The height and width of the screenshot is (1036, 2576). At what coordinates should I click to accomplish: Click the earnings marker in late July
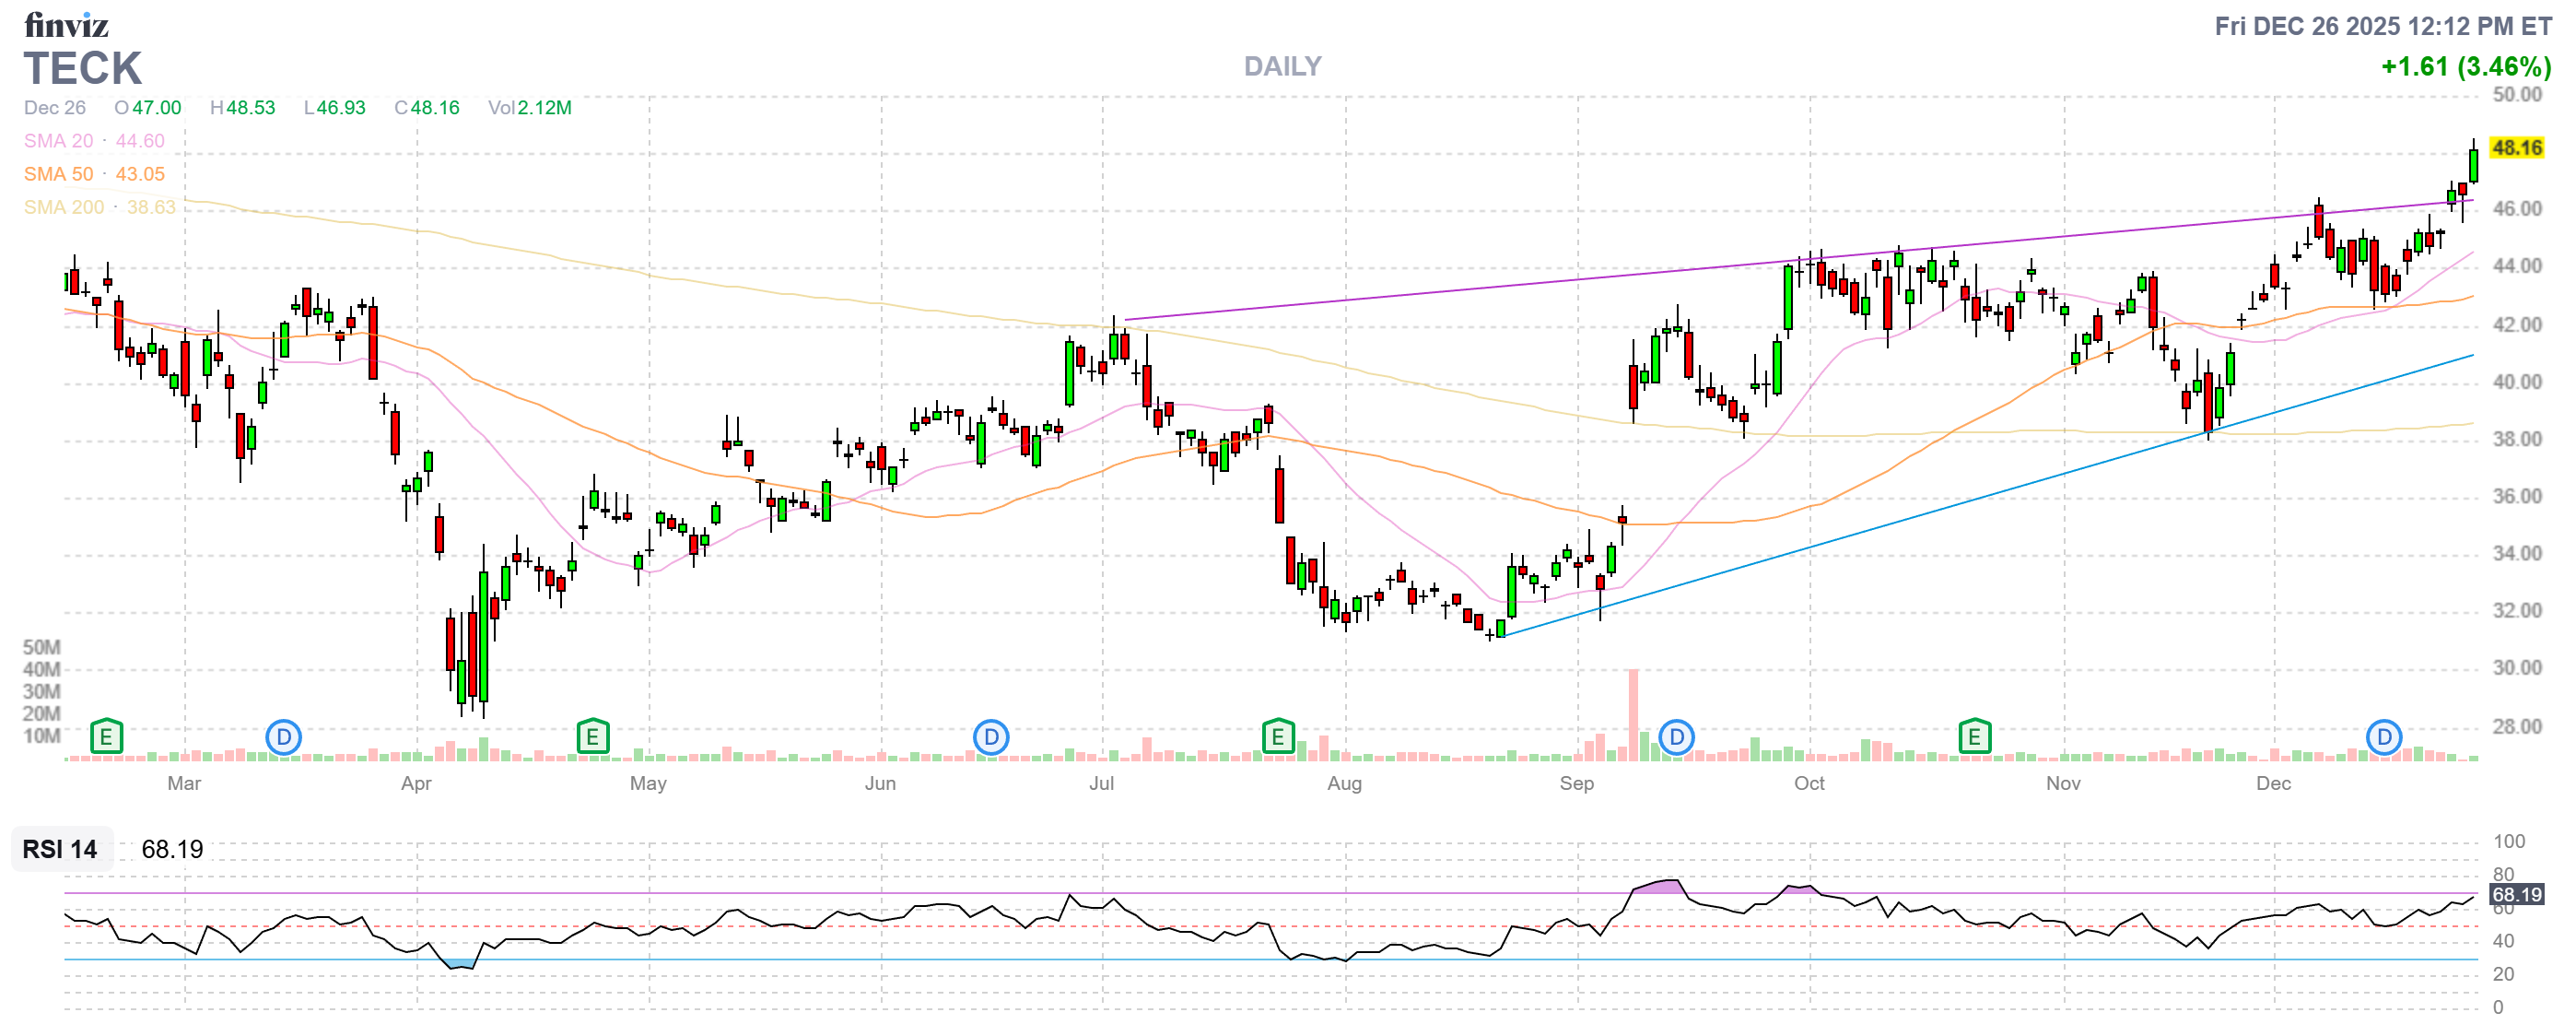pos(1277,738)
